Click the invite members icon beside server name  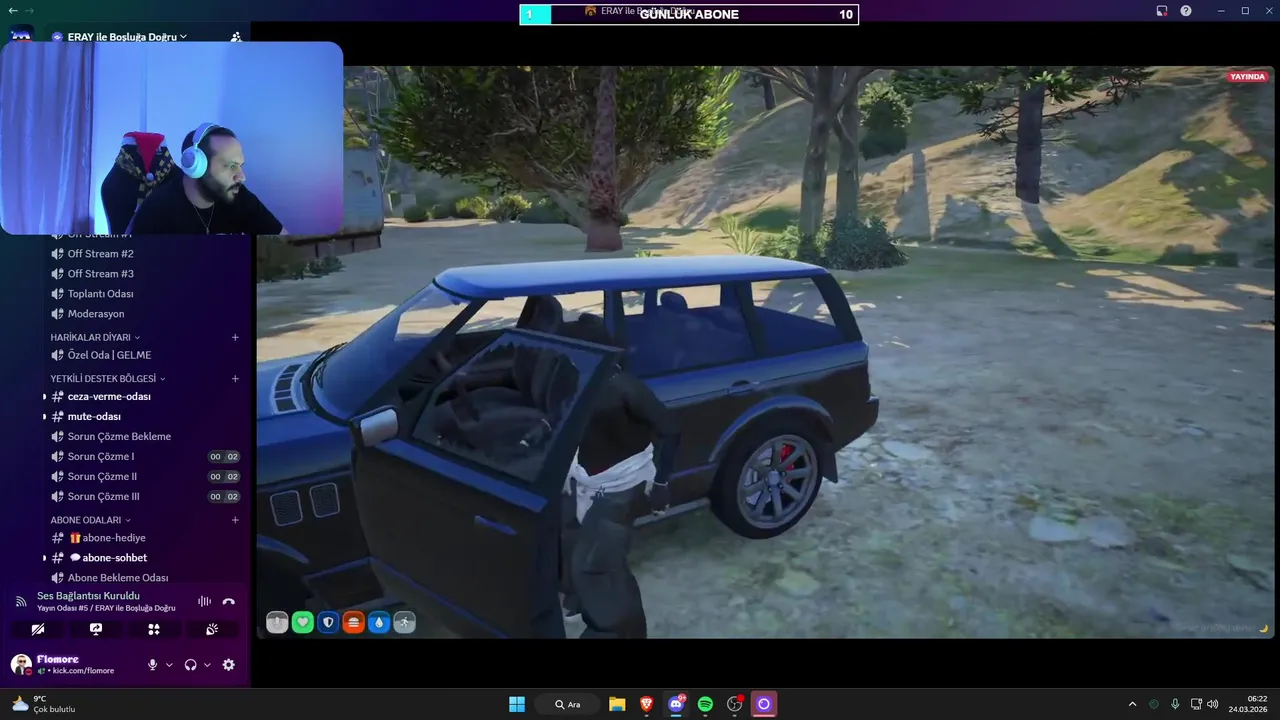pyautogui.click(x=236, y=37)
